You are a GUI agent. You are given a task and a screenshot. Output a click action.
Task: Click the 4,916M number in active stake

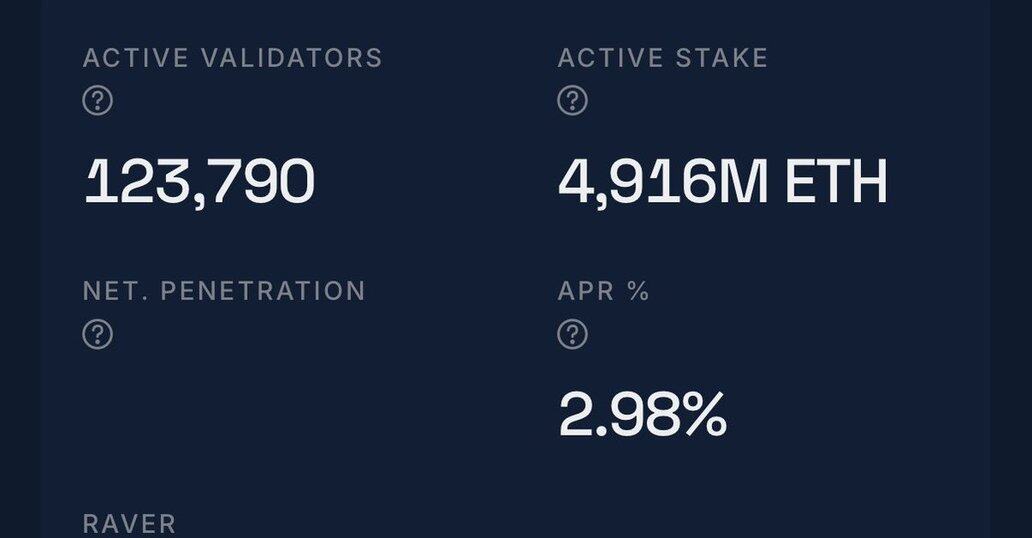tap(662, 183)
